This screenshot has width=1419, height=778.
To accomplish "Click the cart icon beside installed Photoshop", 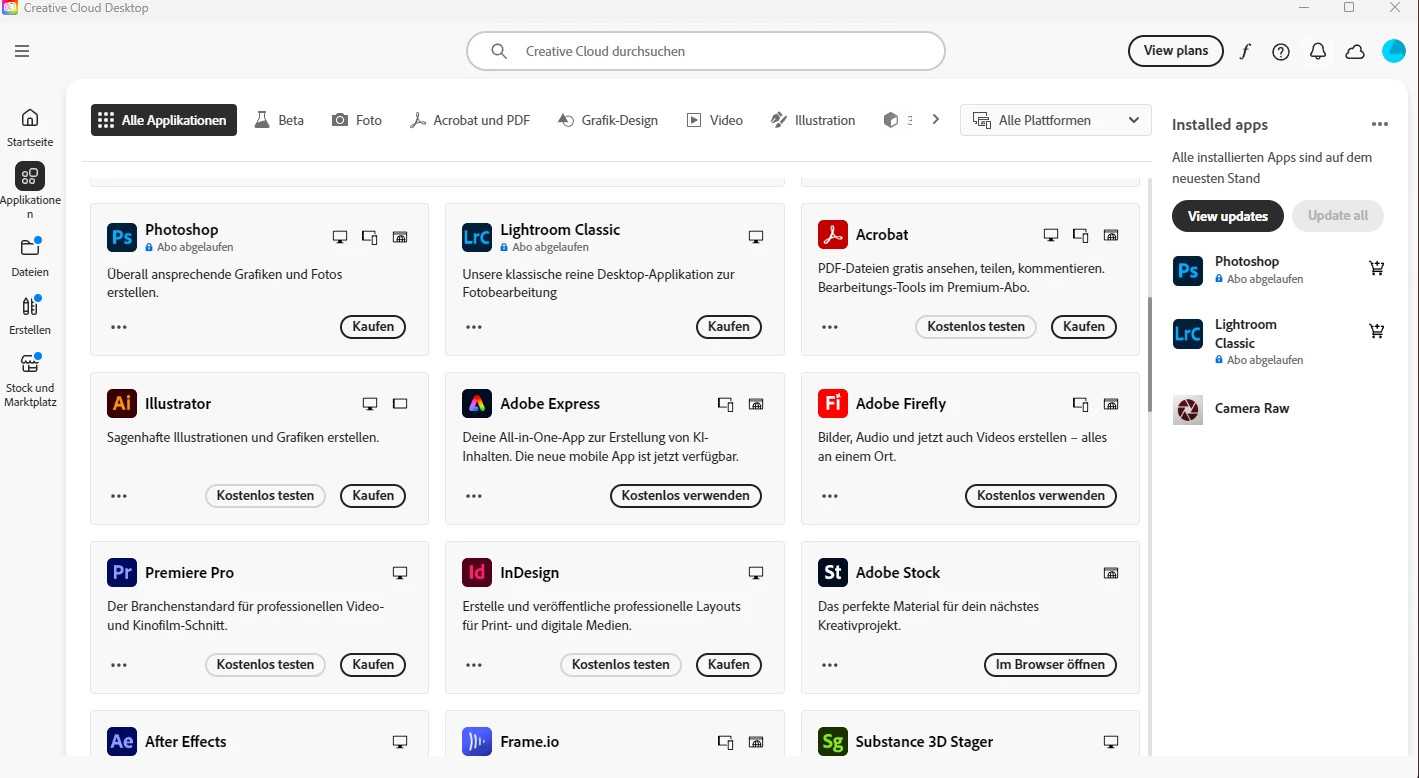I will [x=1377, y=268].
